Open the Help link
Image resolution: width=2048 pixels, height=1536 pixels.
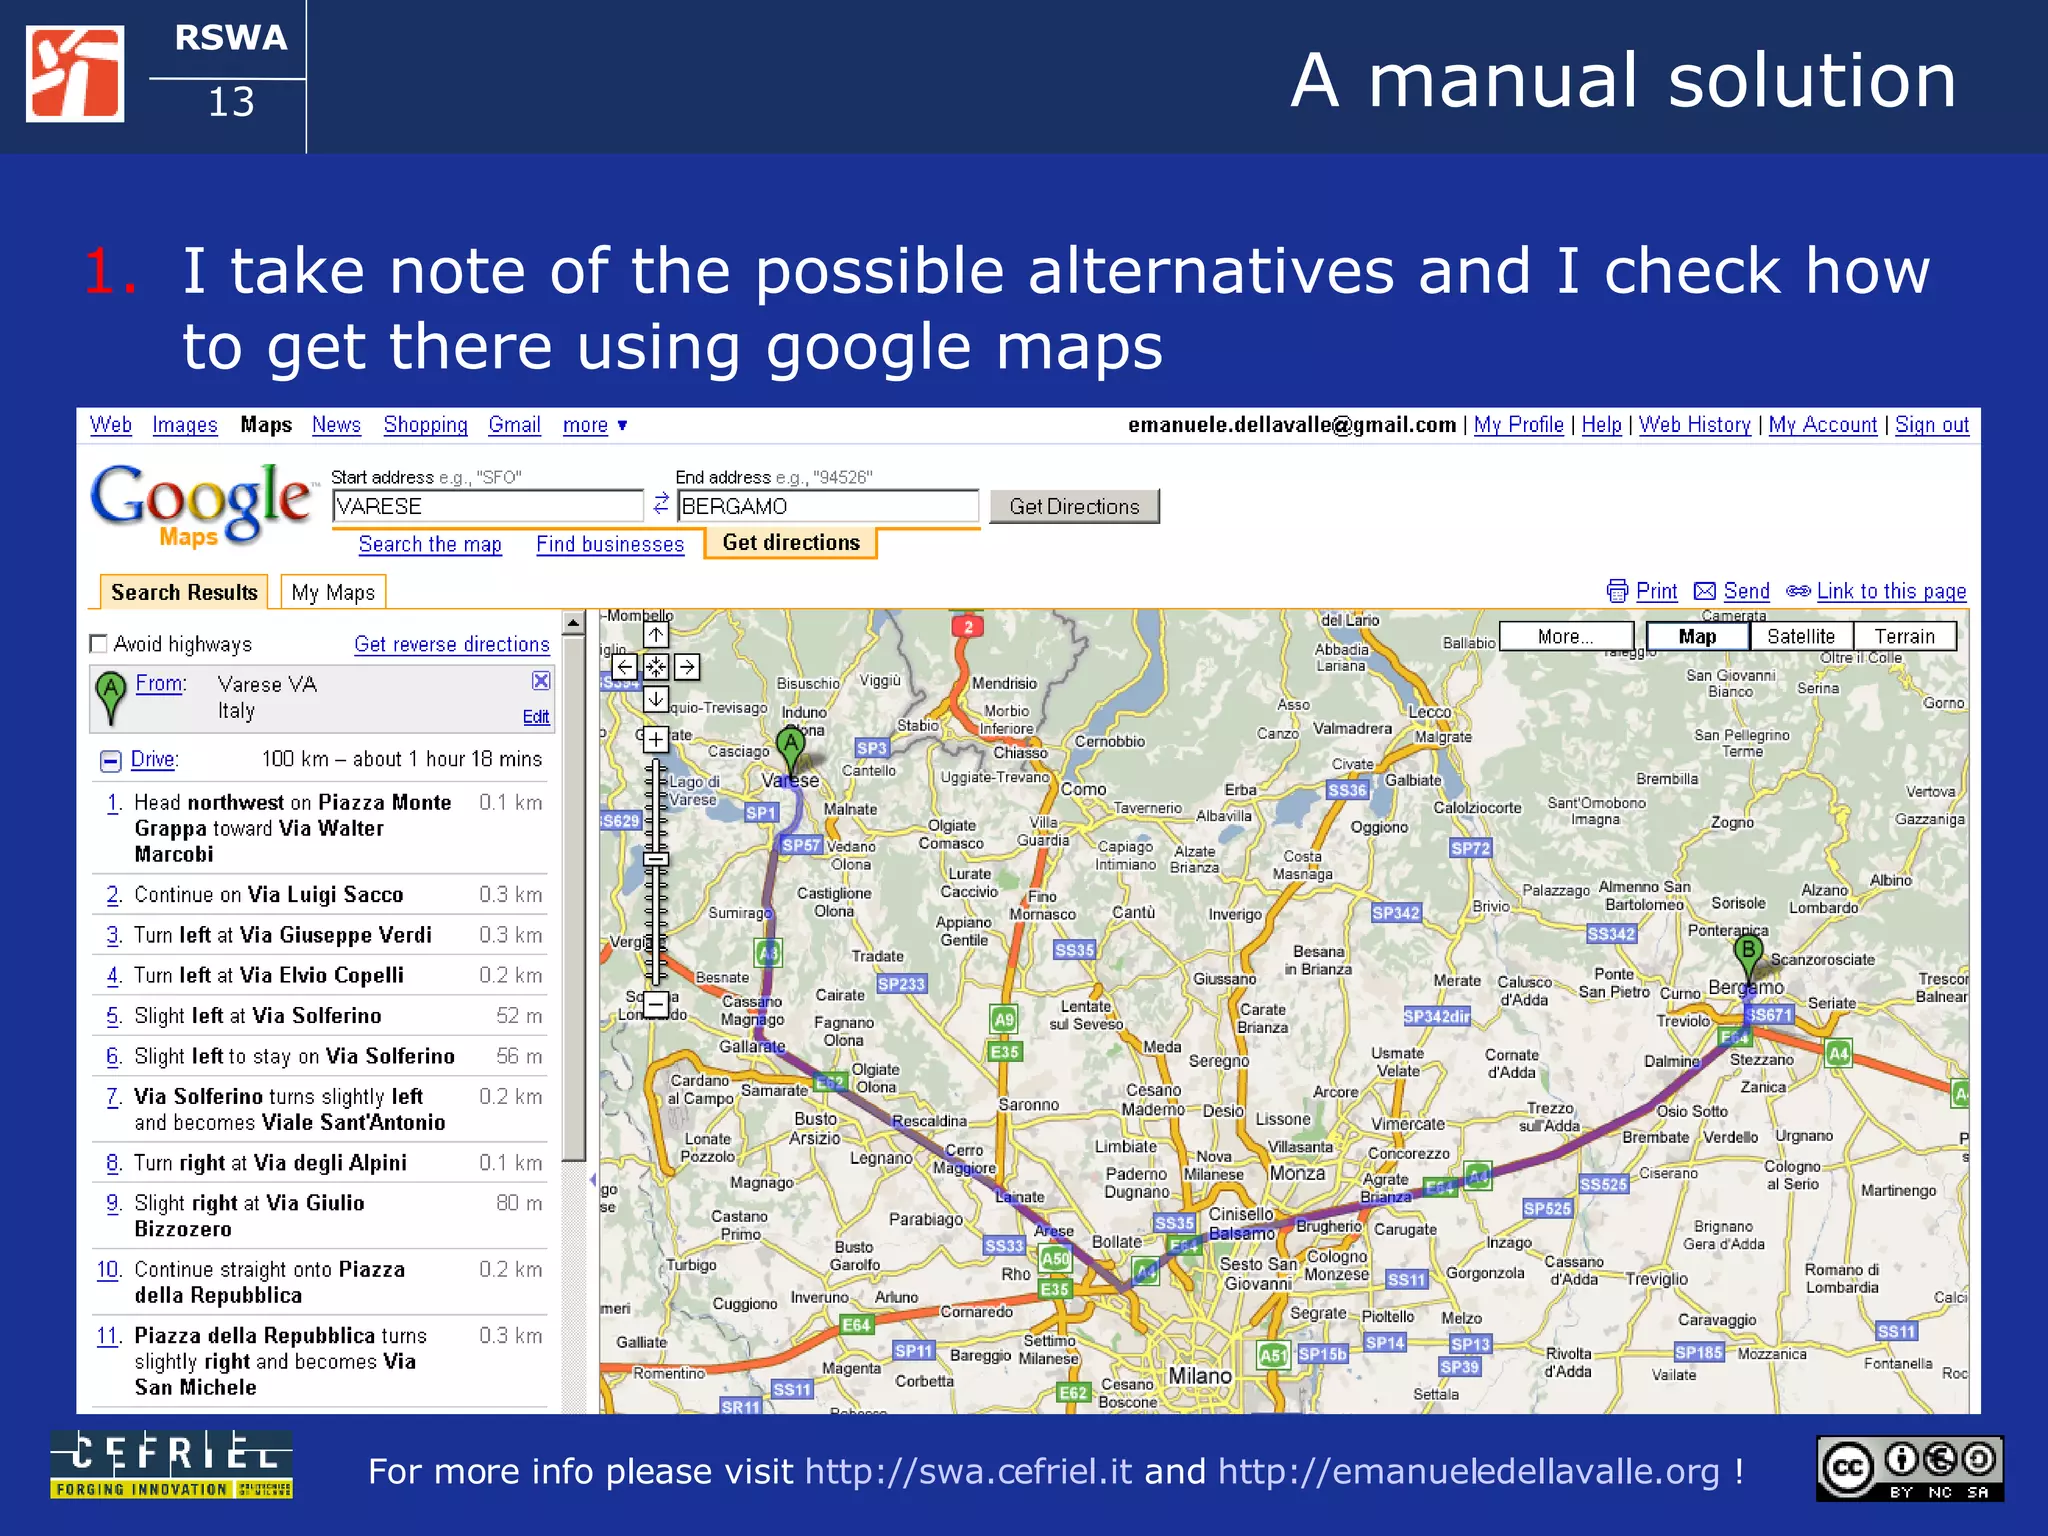[1601, 425]
